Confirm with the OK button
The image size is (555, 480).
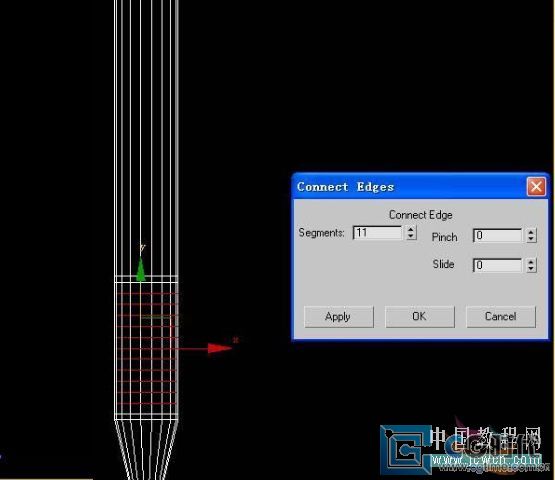click(x=420, y=317)
